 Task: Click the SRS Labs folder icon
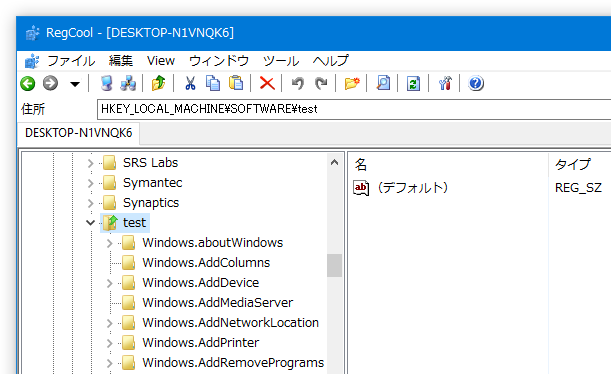pyautogui.click(x=109, y=163)
